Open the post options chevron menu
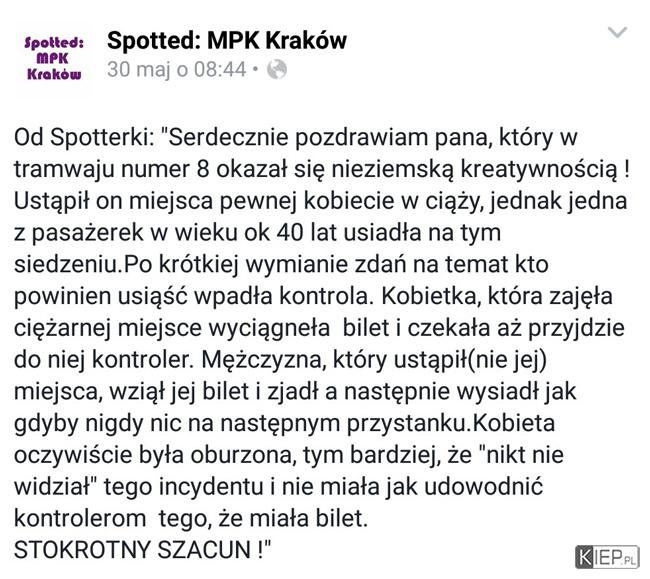650x579 pixels. (x=617, y=32)
